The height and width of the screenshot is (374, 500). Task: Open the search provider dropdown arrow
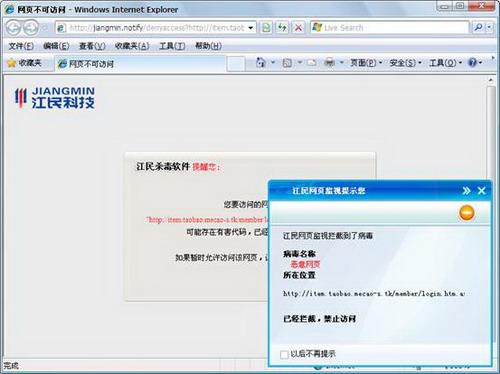tap(489, 27)
